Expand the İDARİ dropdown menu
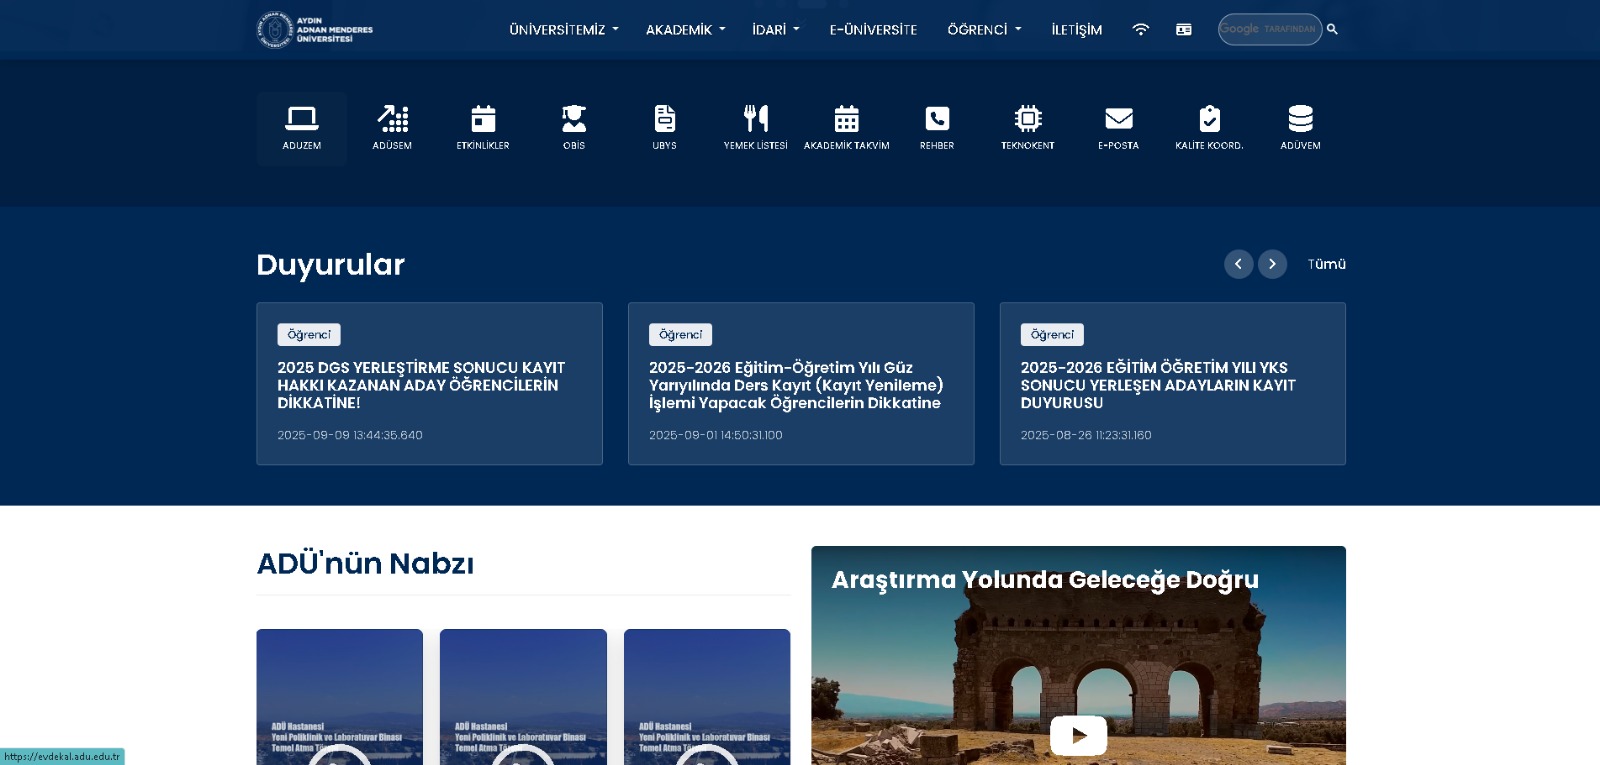 click(776, 30)
